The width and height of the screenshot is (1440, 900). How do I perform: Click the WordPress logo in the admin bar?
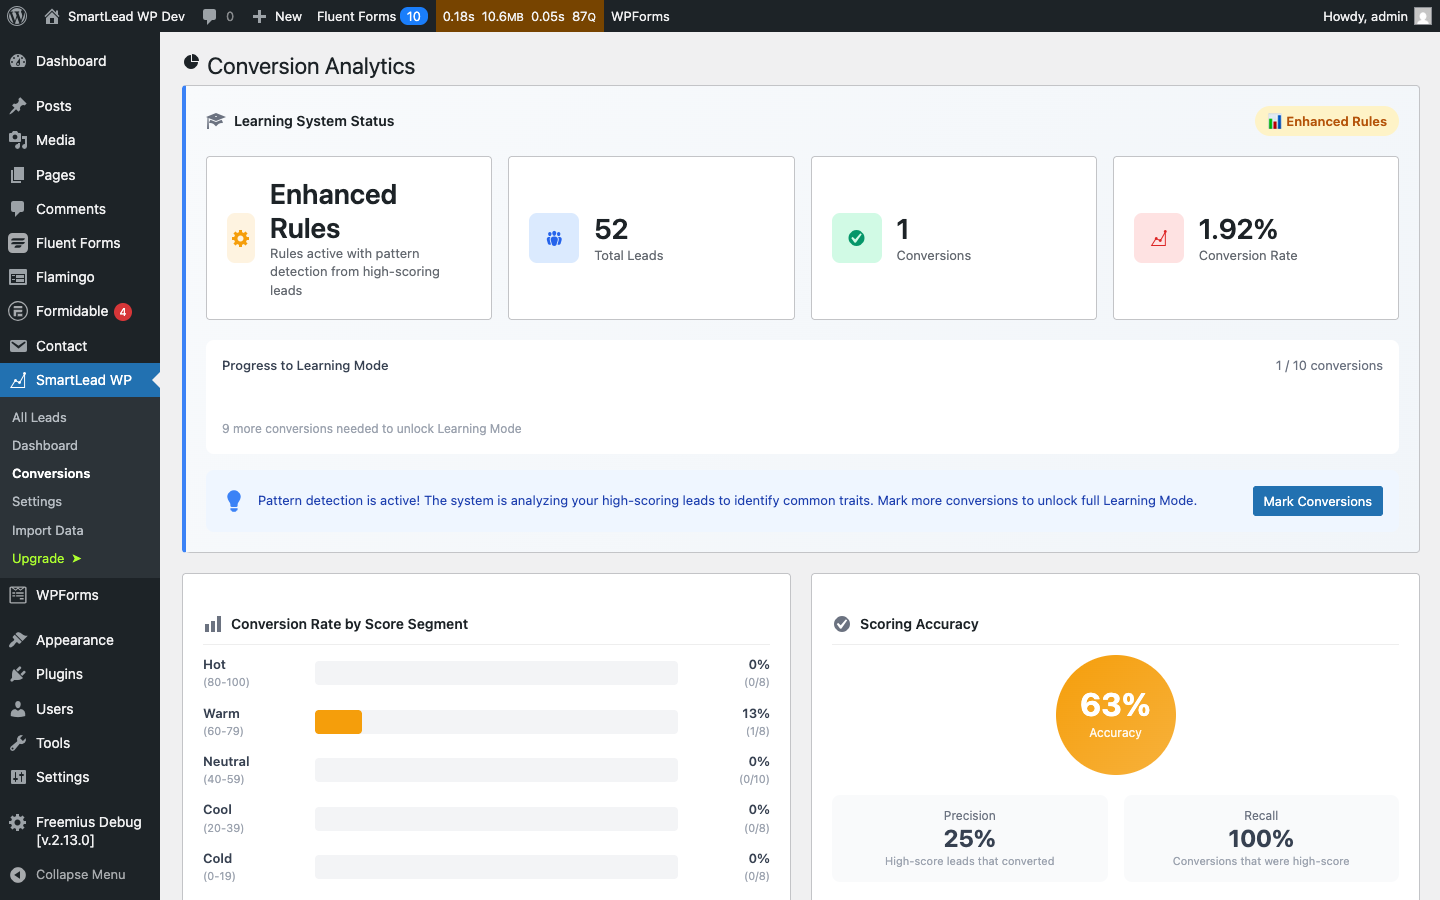click(x=16, y=16)
